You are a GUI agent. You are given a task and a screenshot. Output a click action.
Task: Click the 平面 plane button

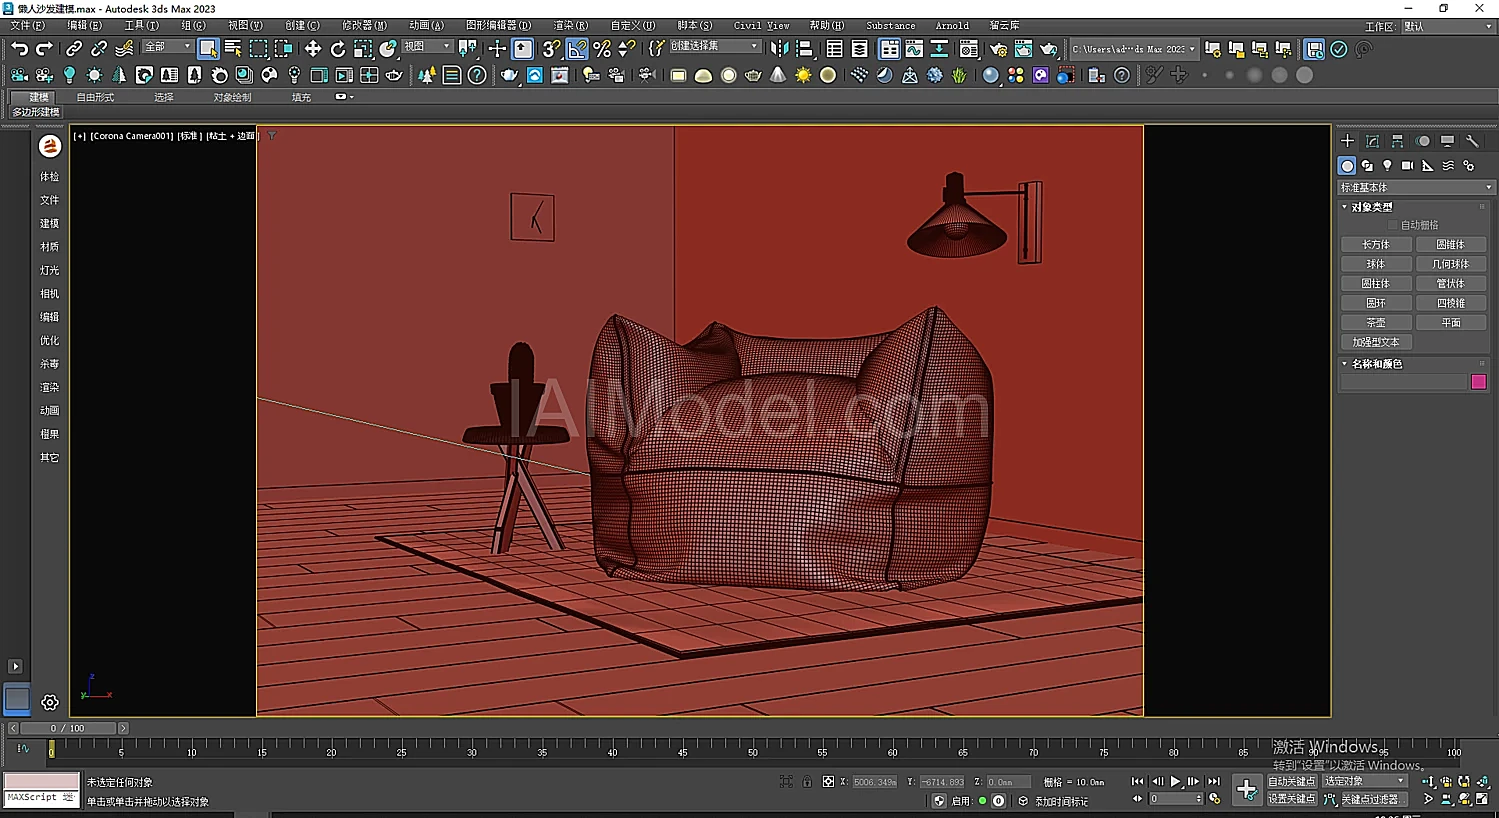1451,323
